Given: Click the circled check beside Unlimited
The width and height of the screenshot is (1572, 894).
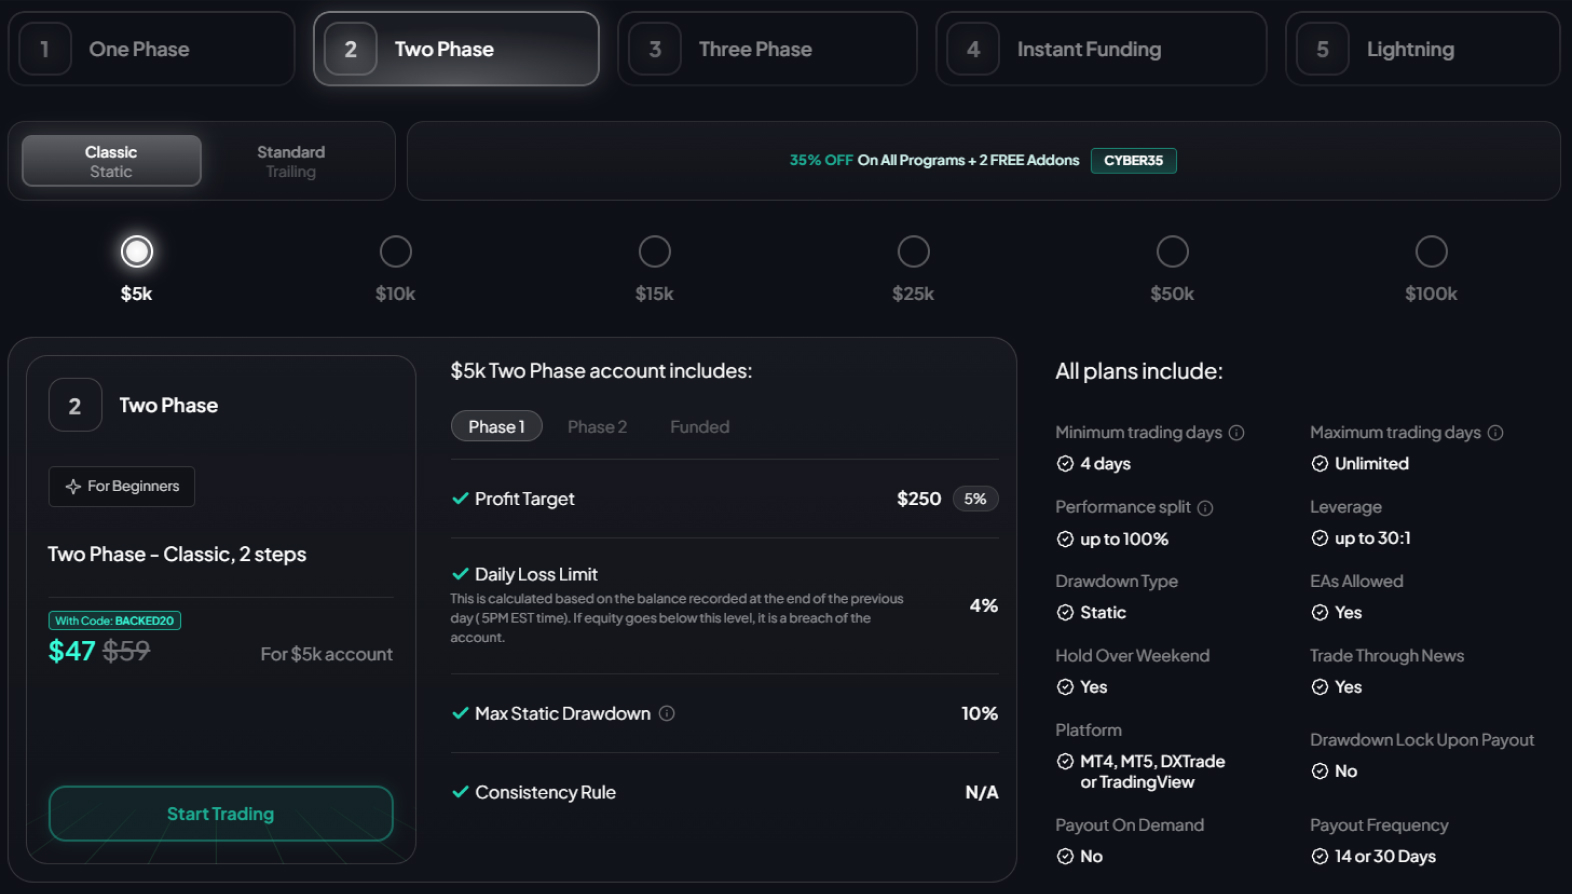Looking at the screenshot, I should [x=1320, y=464].
